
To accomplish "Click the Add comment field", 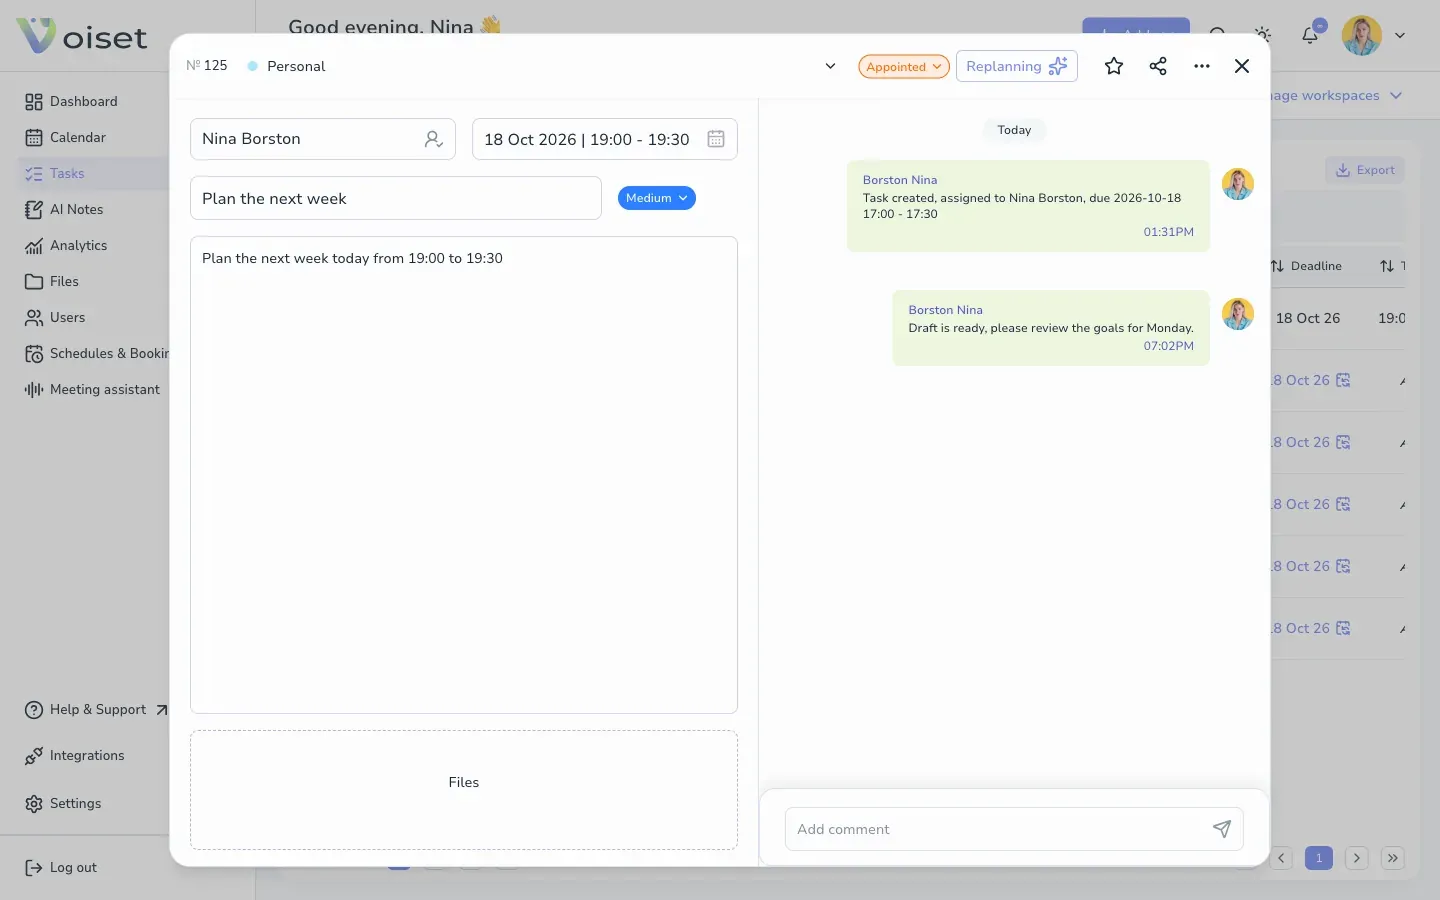I will click(1014, 829).
